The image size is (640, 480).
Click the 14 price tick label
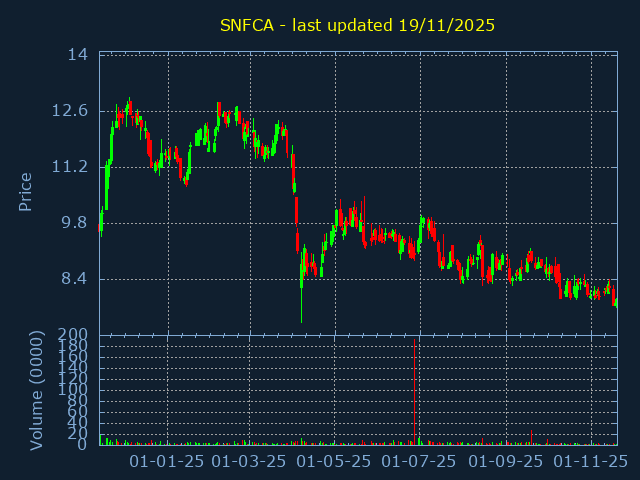(x=78, y=54)
